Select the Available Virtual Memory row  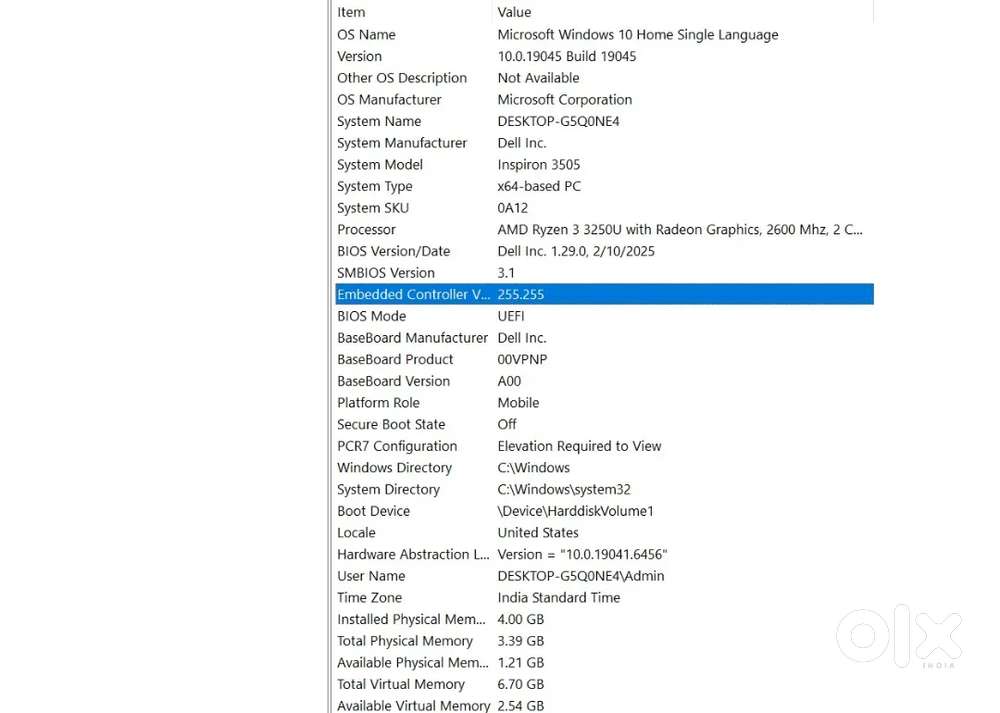pos(605,705)
